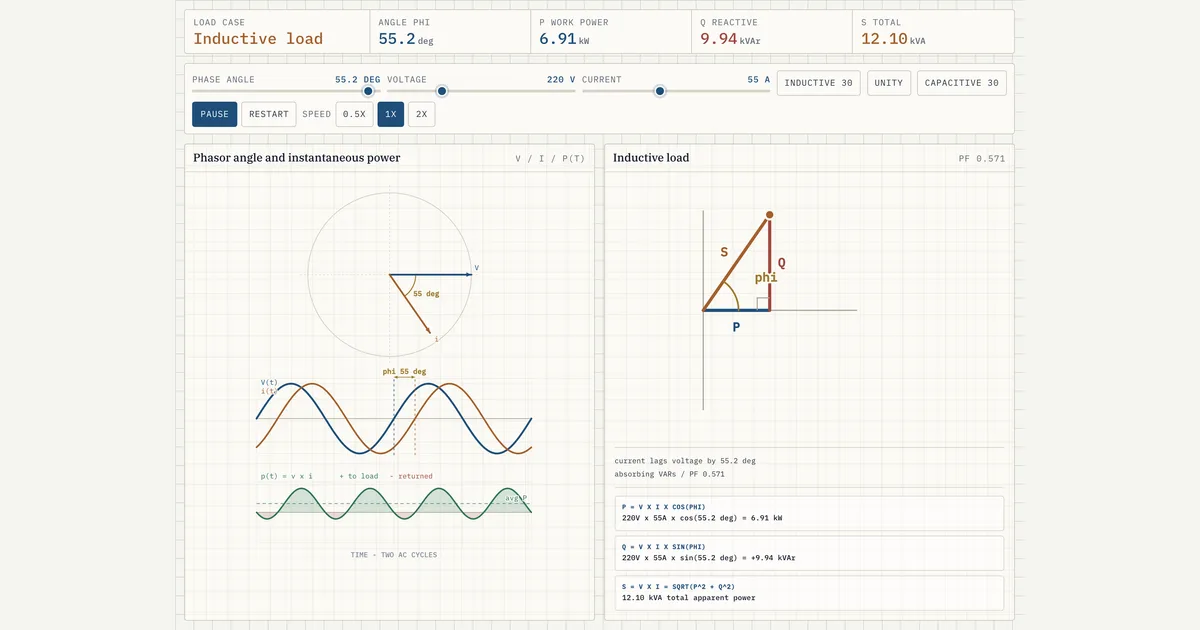Click the PF 0.571 label
The image size is (1200, 630).
click(x=981, y=159)
